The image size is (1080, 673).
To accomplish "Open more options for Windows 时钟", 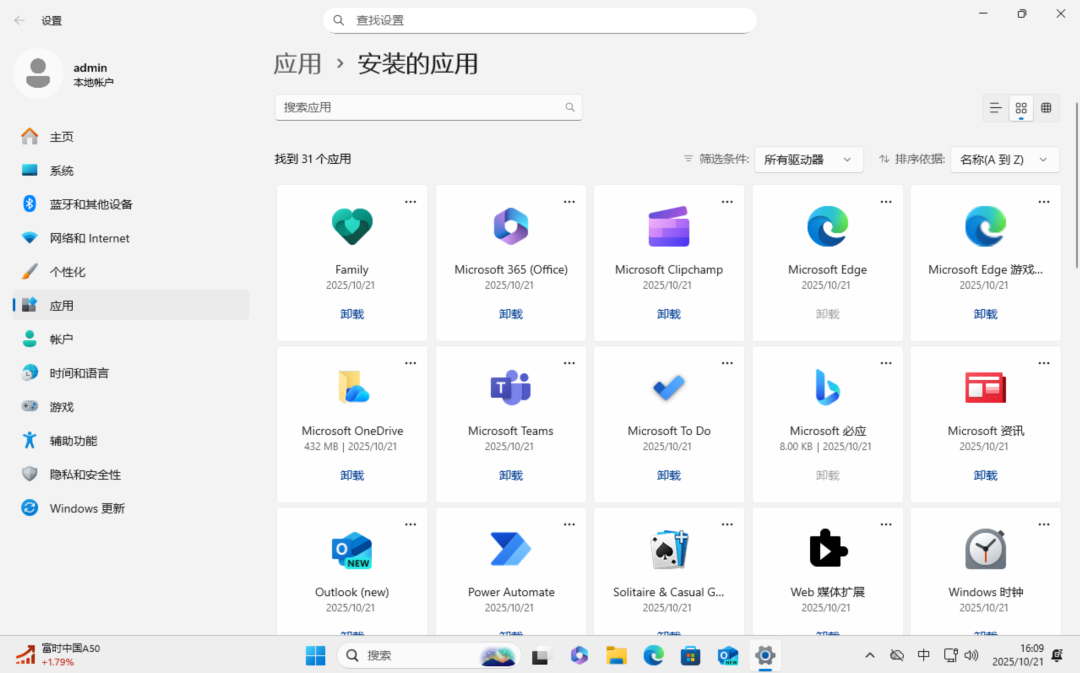I will [1044, 524].
